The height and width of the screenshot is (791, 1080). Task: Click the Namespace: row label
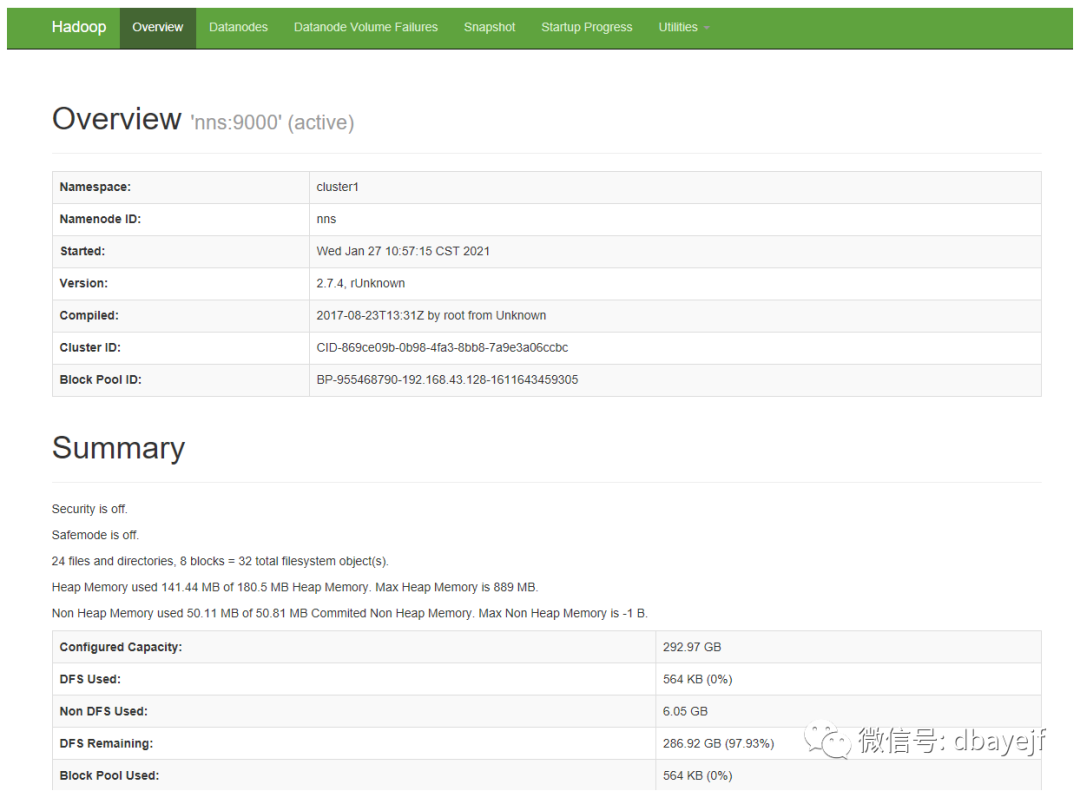click(95, 187)
